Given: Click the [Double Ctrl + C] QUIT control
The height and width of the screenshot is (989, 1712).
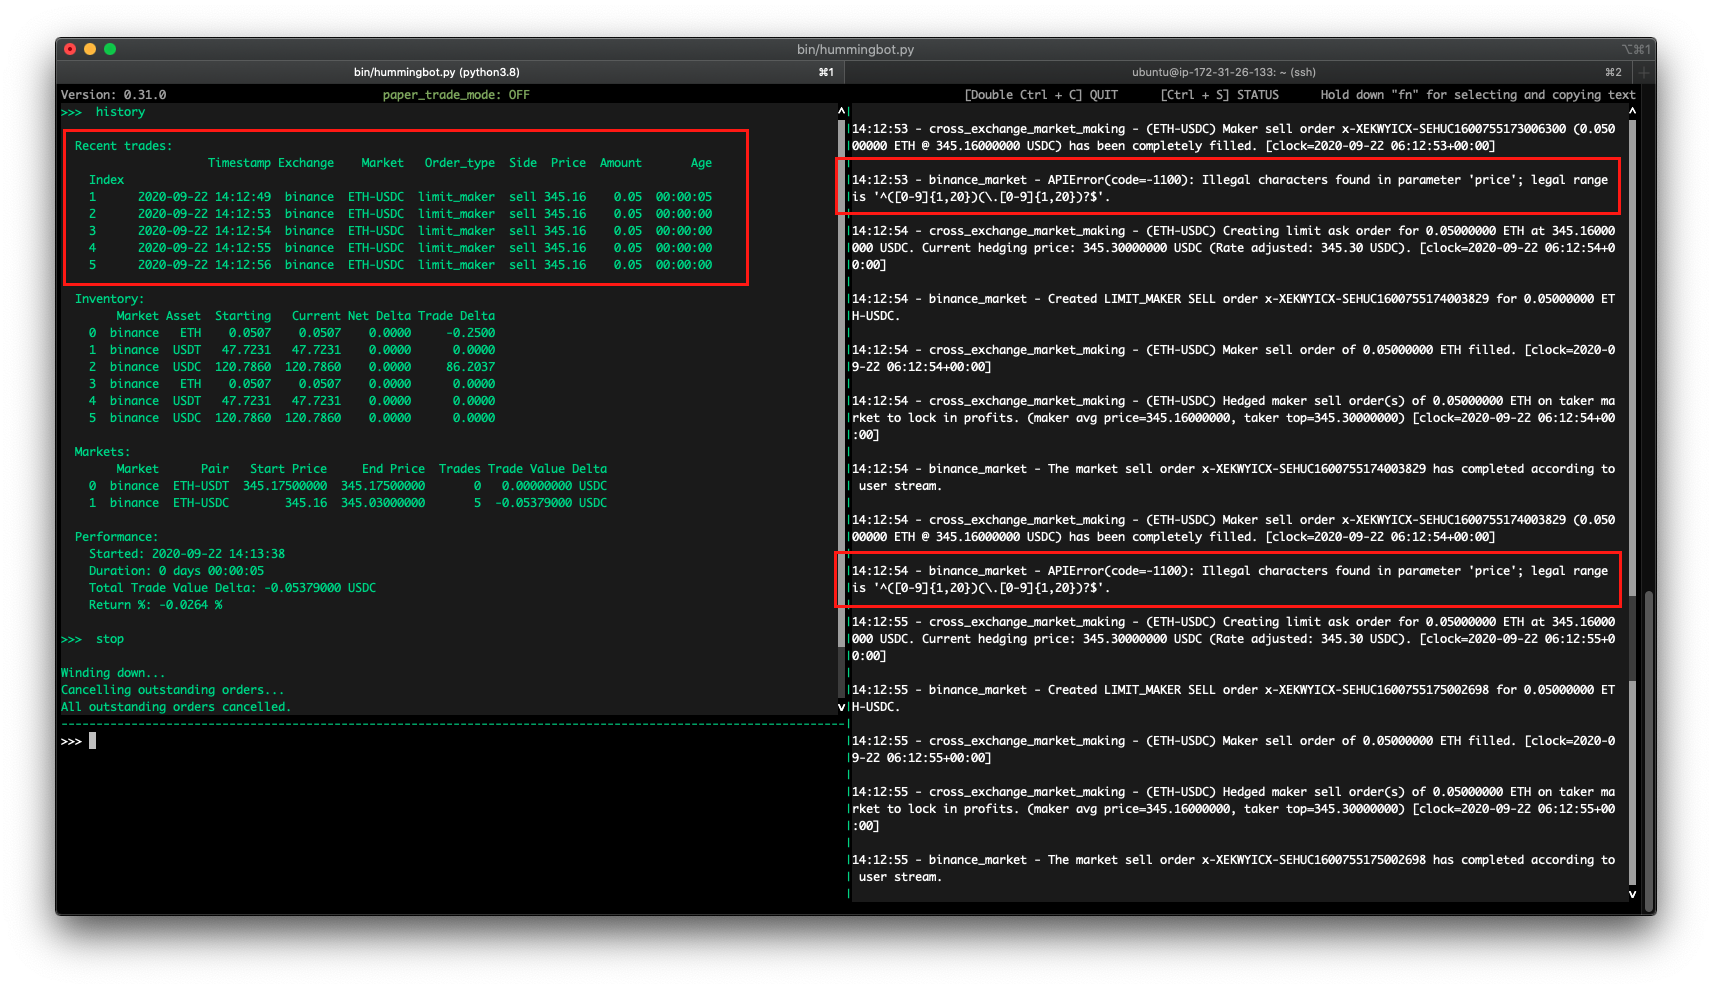Looking at the screenshot, I should [x=1042, y=94].
